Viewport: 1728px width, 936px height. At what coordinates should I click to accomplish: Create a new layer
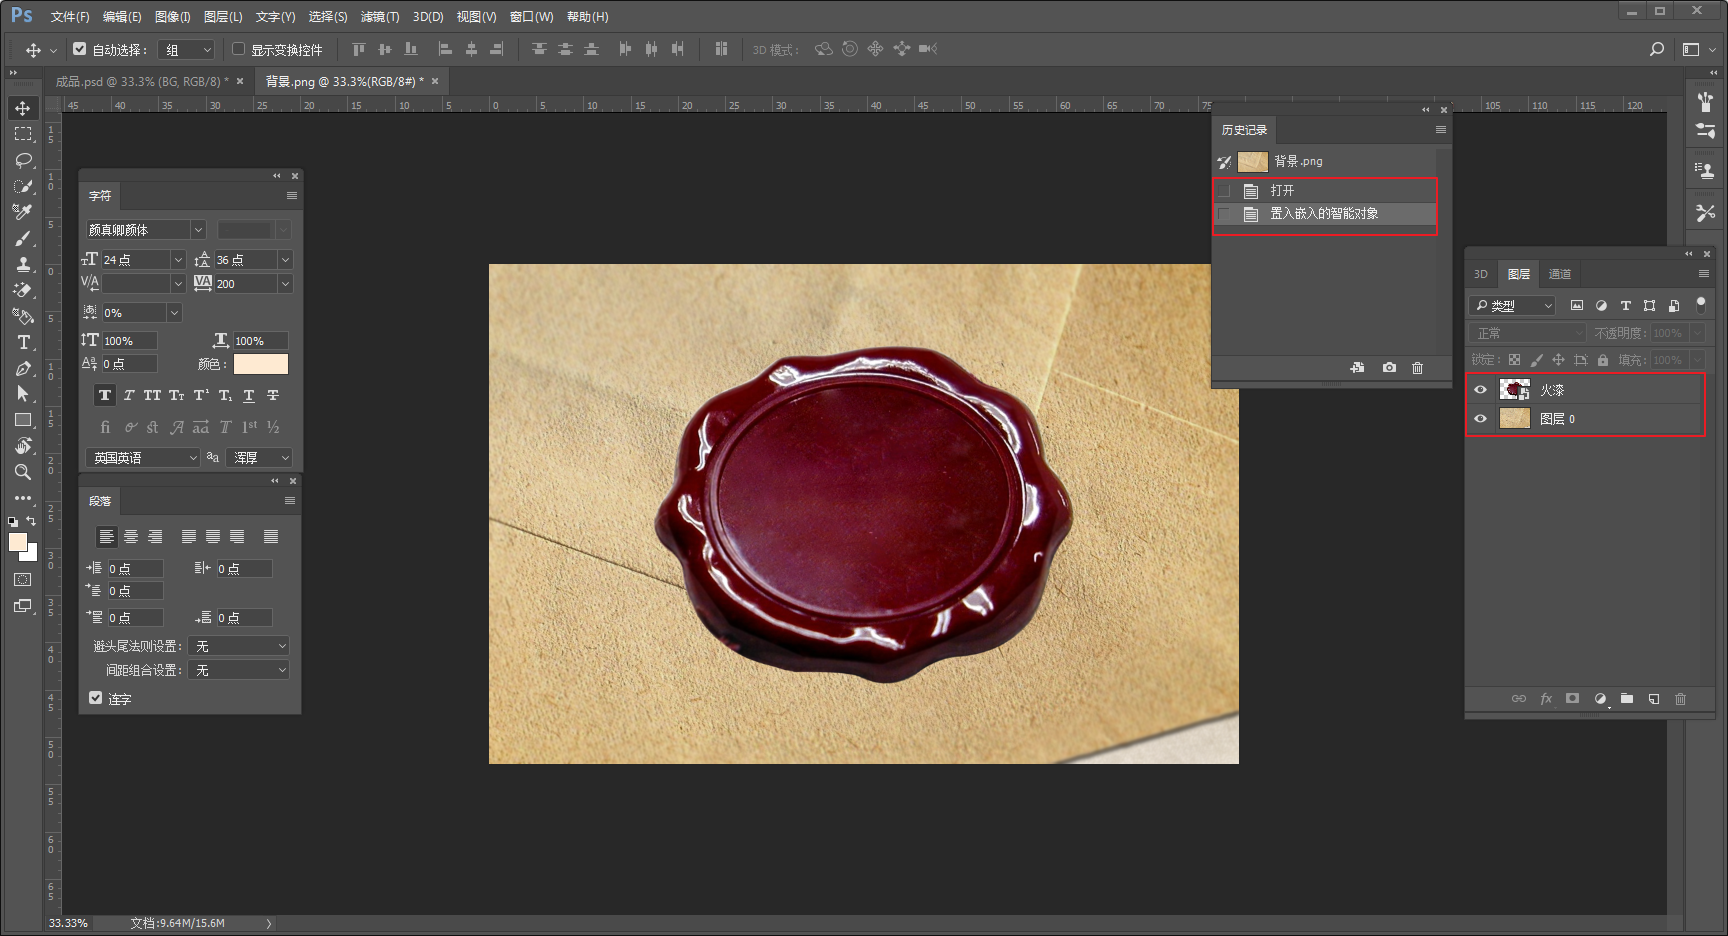point(1654,699)
